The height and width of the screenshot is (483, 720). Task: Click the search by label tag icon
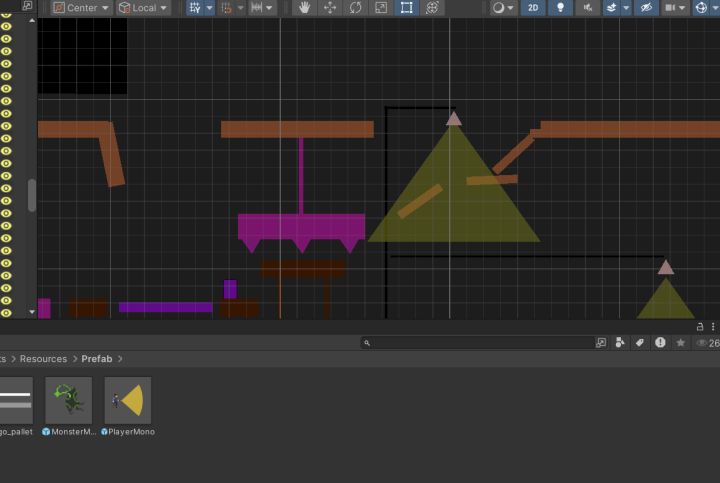point(640,342)
